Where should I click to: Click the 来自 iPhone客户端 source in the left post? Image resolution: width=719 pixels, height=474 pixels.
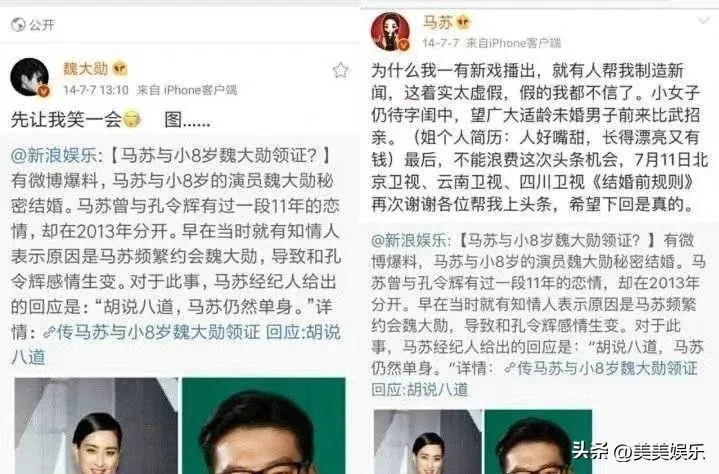(x=187, y=90)
